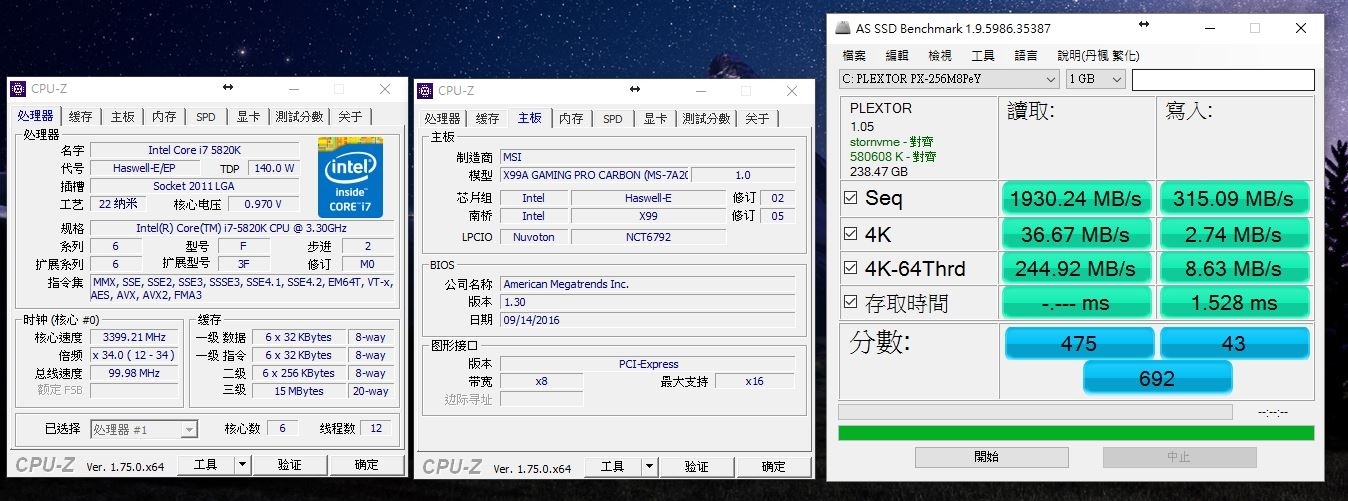This screenshot has height=501, width=1348.
Task: Click the X99A GAMING PRO CARBON model field
Action: (593, 175)
